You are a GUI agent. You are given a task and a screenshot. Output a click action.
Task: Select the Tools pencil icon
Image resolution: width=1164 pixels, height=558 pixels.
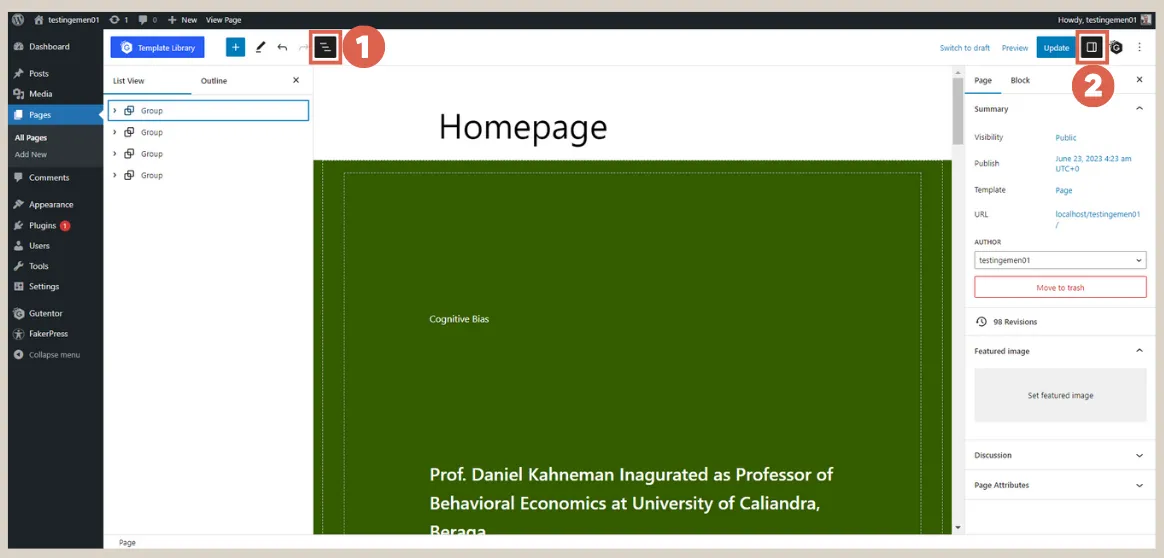tap(260, 47)
